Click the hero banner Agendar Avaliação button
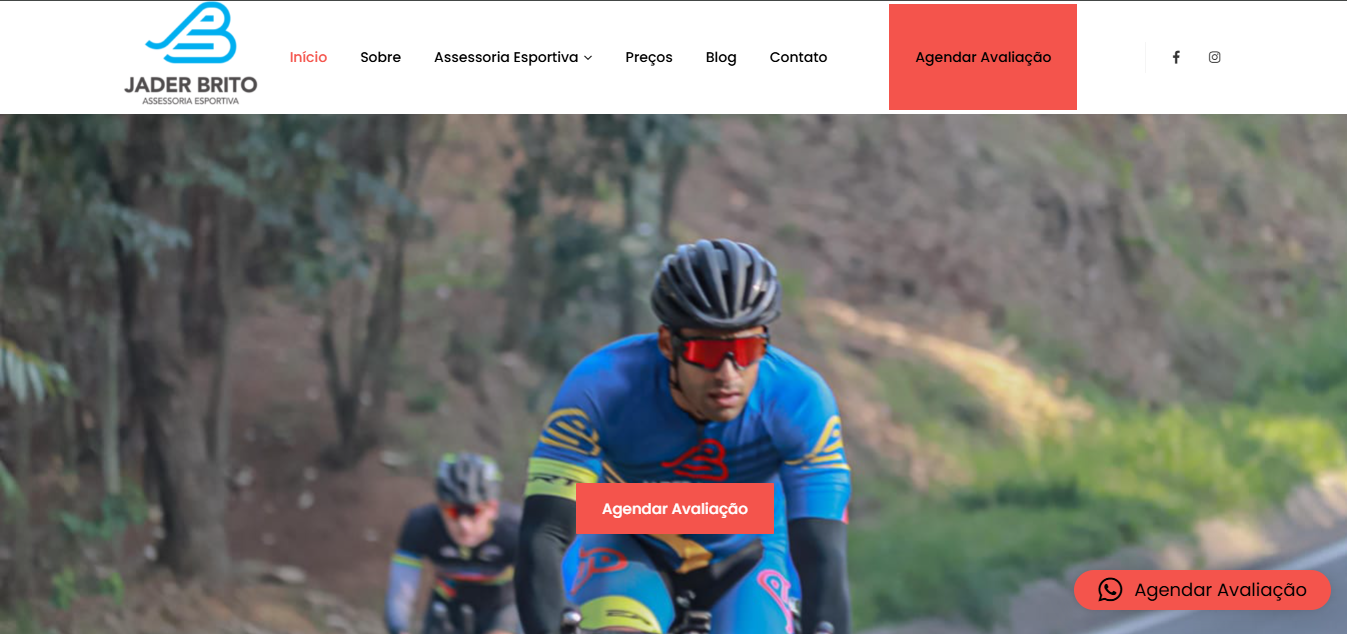 (675, 508)
